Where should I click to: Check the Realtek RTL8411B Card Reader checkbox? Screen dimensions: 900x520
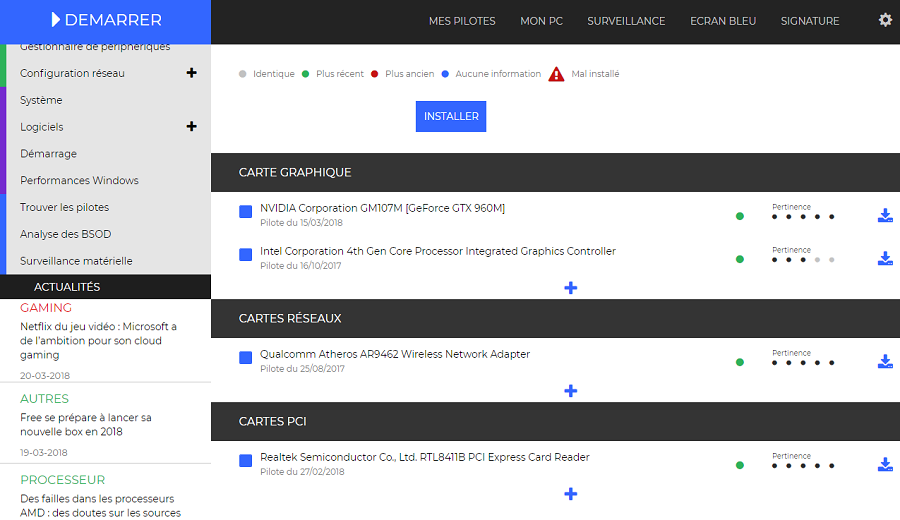coord(246,461)
